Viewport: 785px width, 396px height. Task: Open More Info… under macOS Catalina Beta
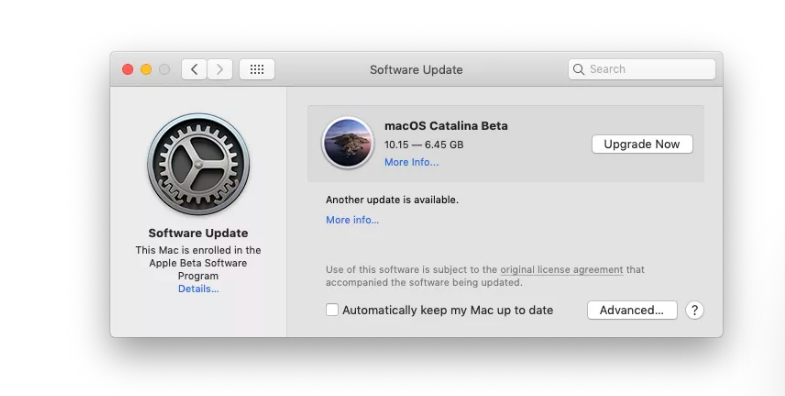tap(412, 162)
